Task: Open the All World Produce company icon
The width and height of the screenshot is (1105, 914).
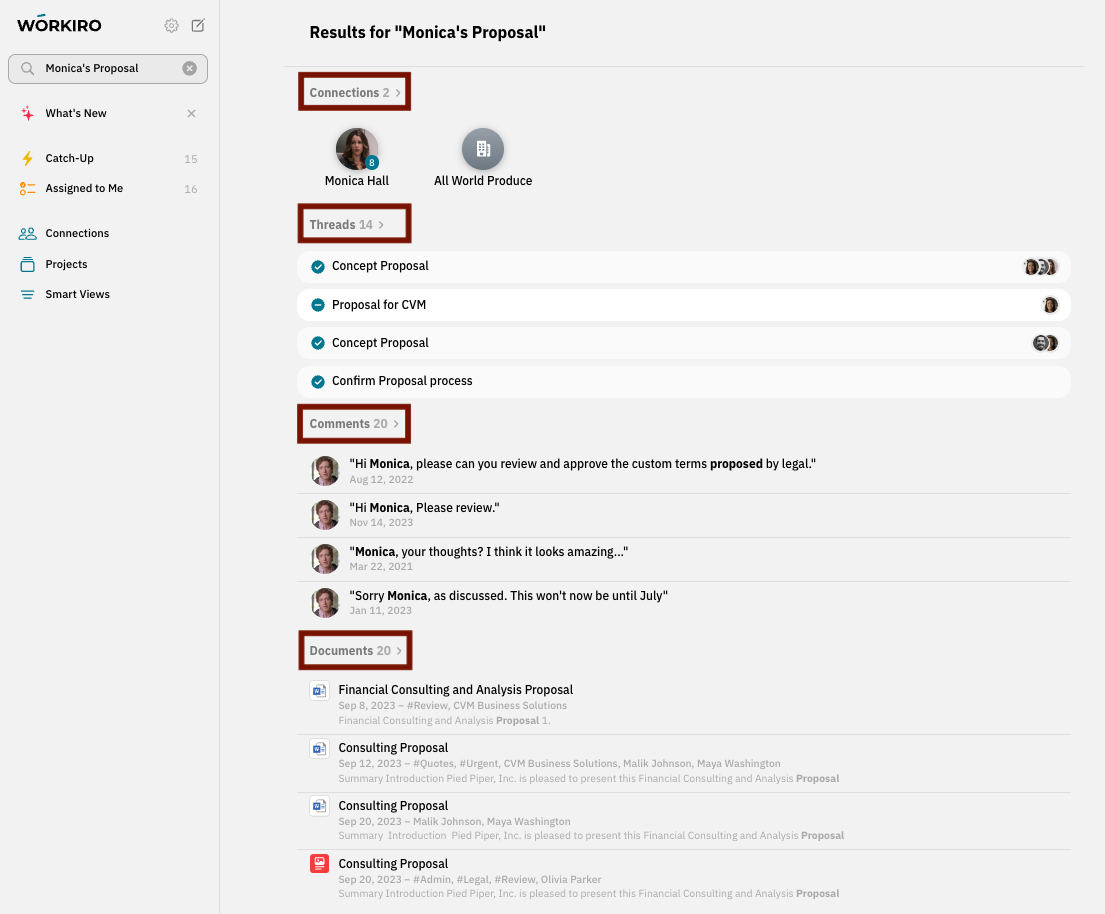Action: click(x=482, y=149)
